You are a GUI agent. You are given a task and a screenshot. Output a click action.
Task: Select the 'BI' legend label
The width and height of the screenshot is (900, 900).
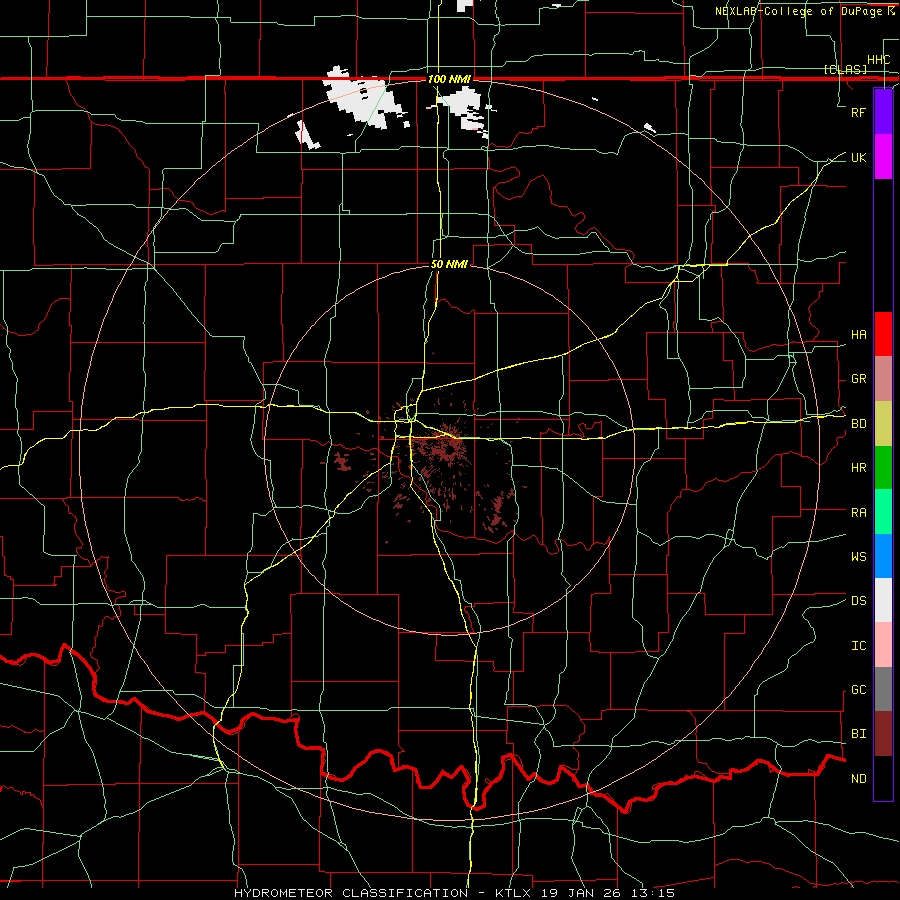click(858, 734)
